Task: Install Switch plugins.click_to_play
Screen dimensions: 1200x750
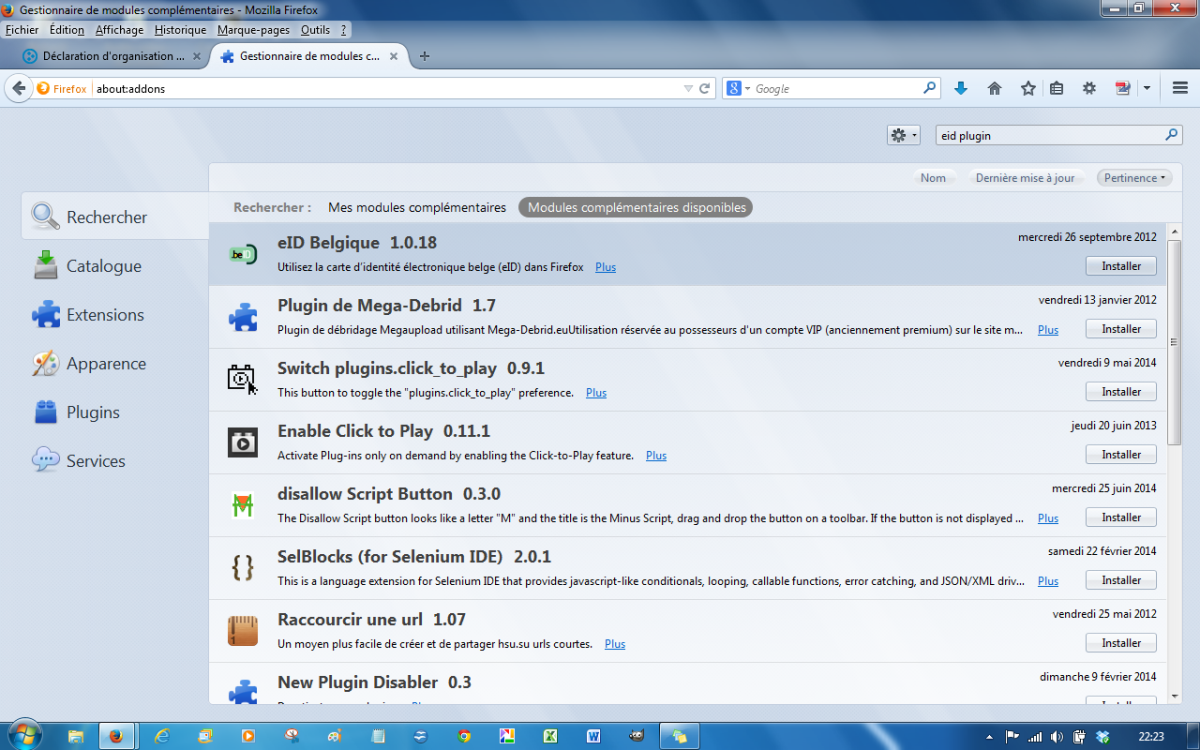Action: coord(1121,392)
